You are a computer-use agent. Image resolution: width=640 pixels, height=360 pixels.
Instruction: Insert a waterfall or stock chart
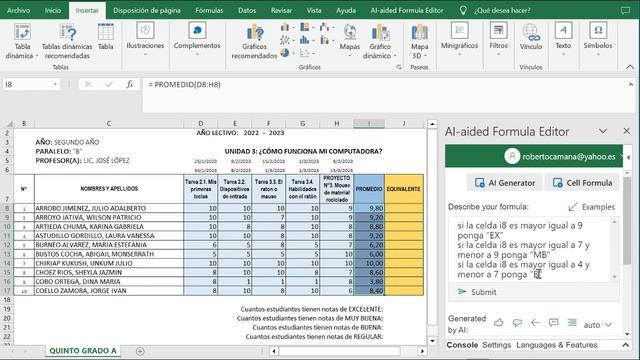[x=325, y=28]
